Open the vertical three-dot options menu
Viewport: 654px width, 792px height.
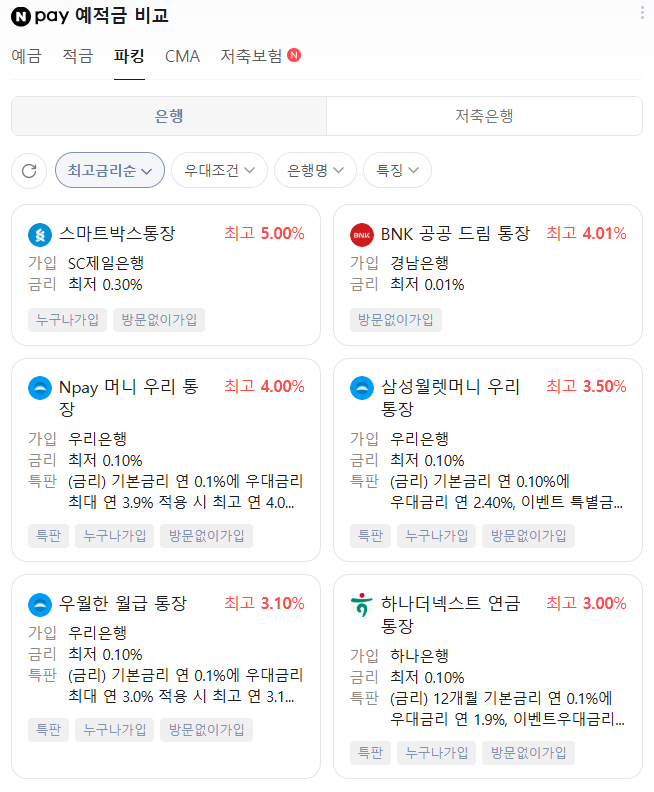(642, 13)
